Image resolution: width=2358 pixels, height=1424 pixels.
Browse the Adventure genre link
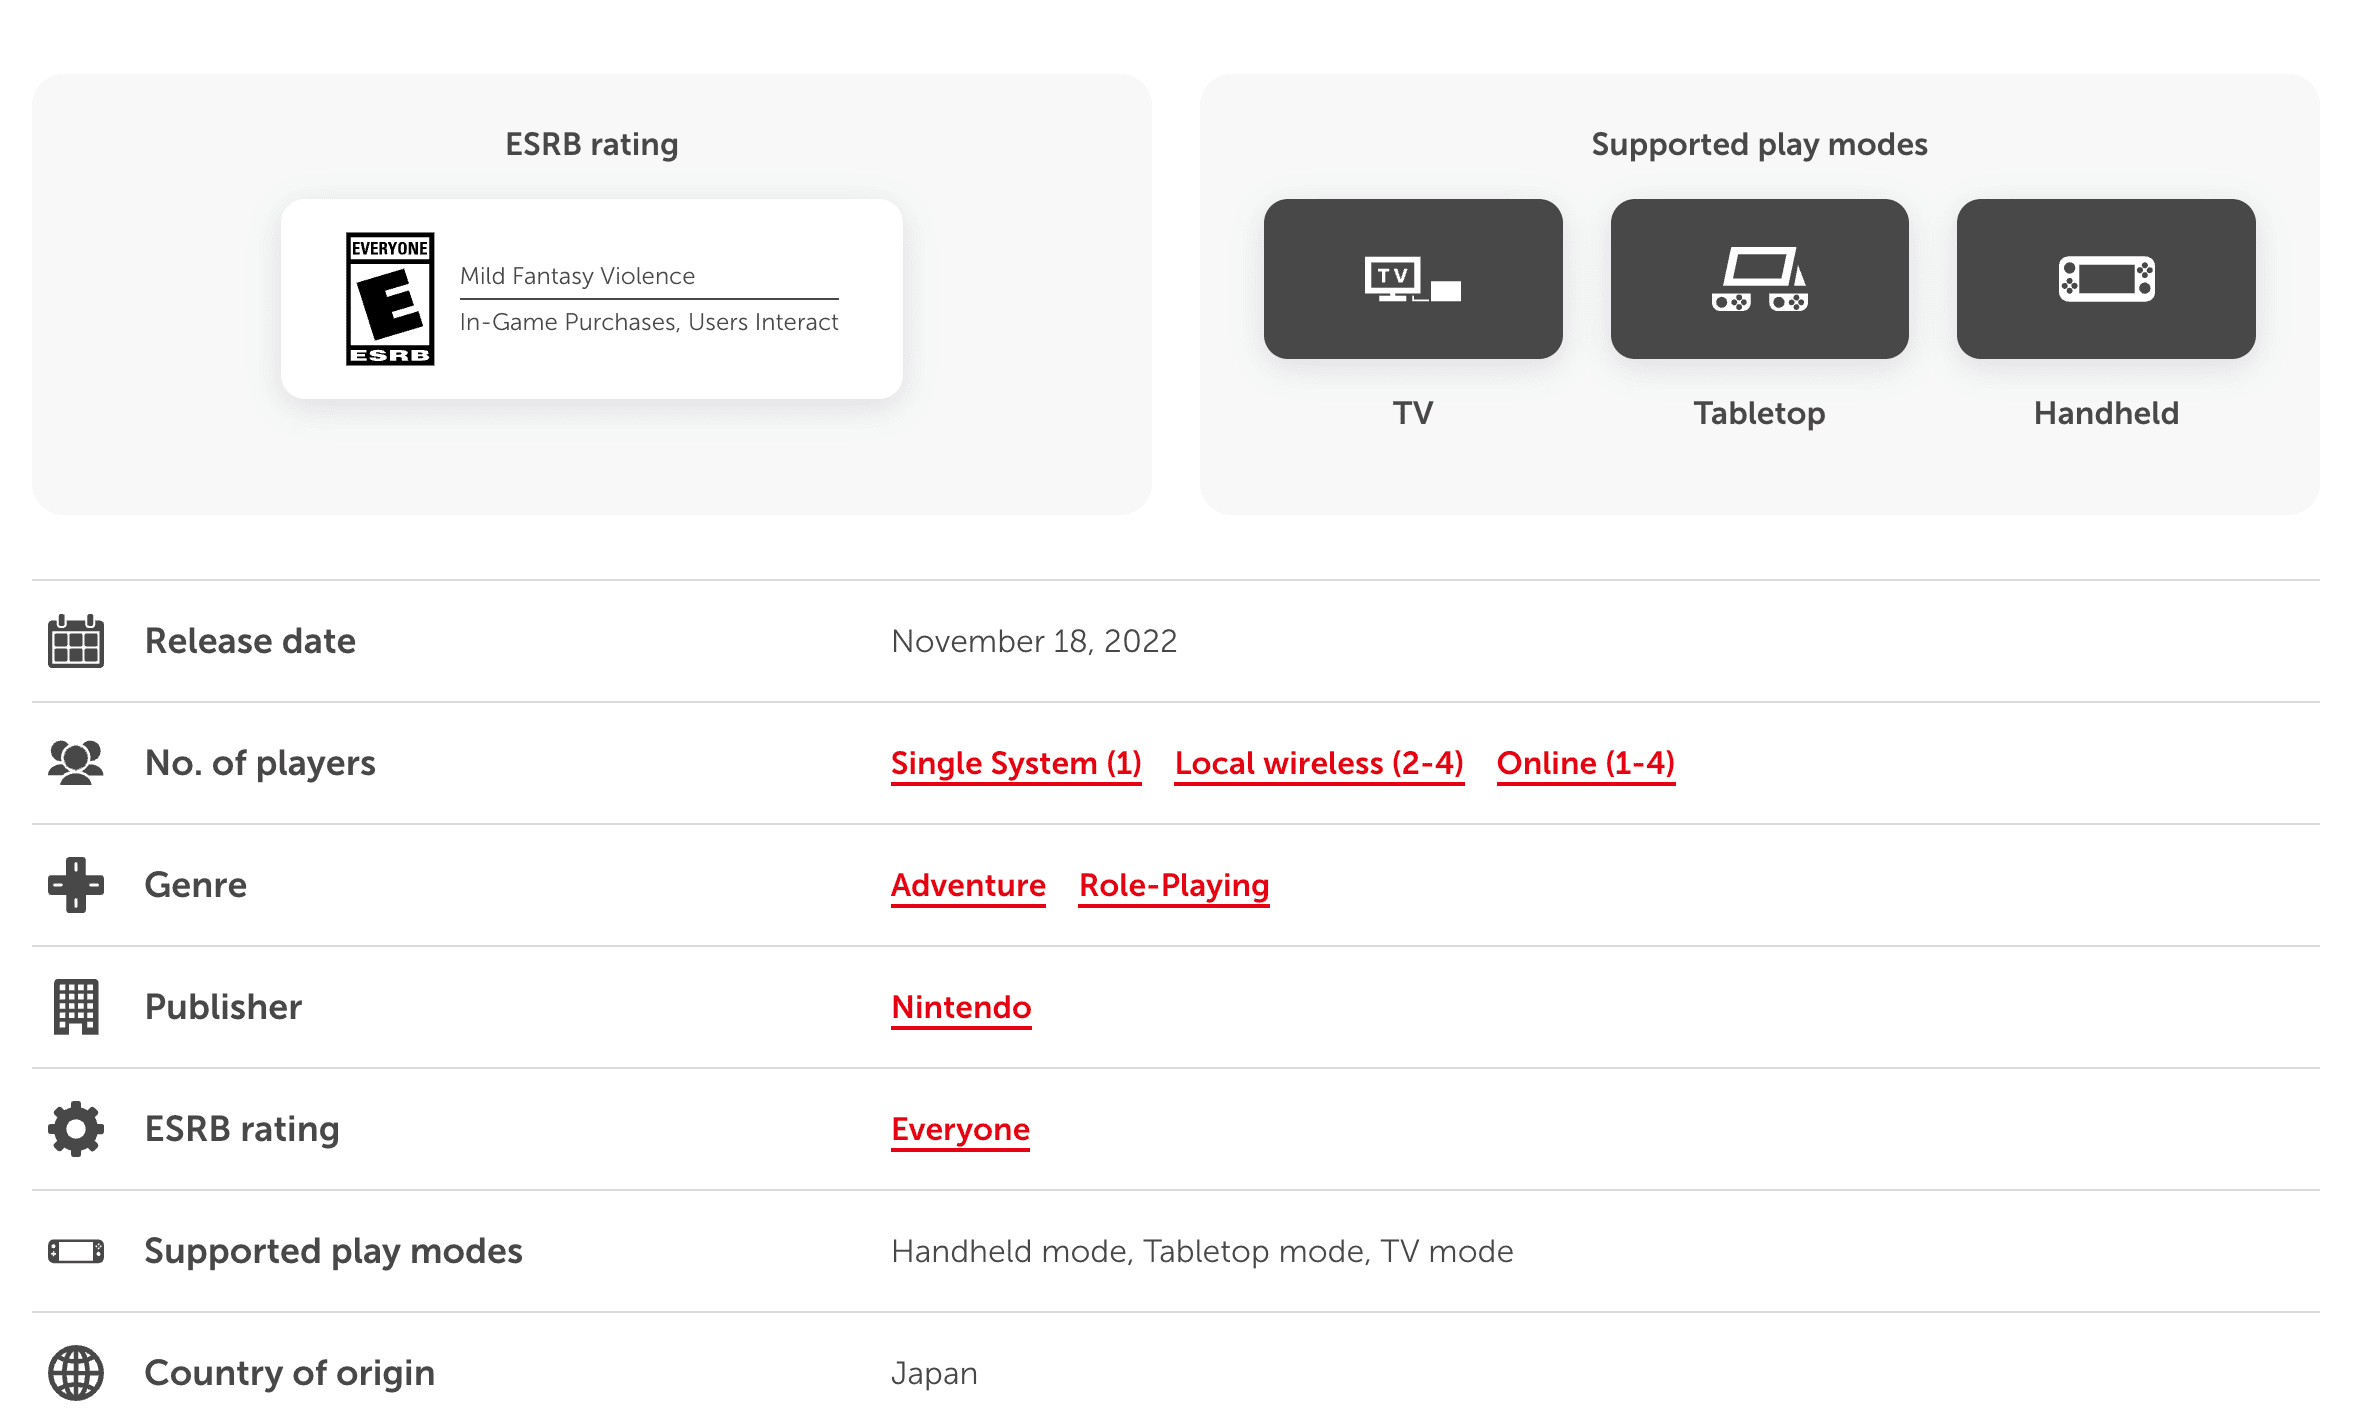pos(968,885)
